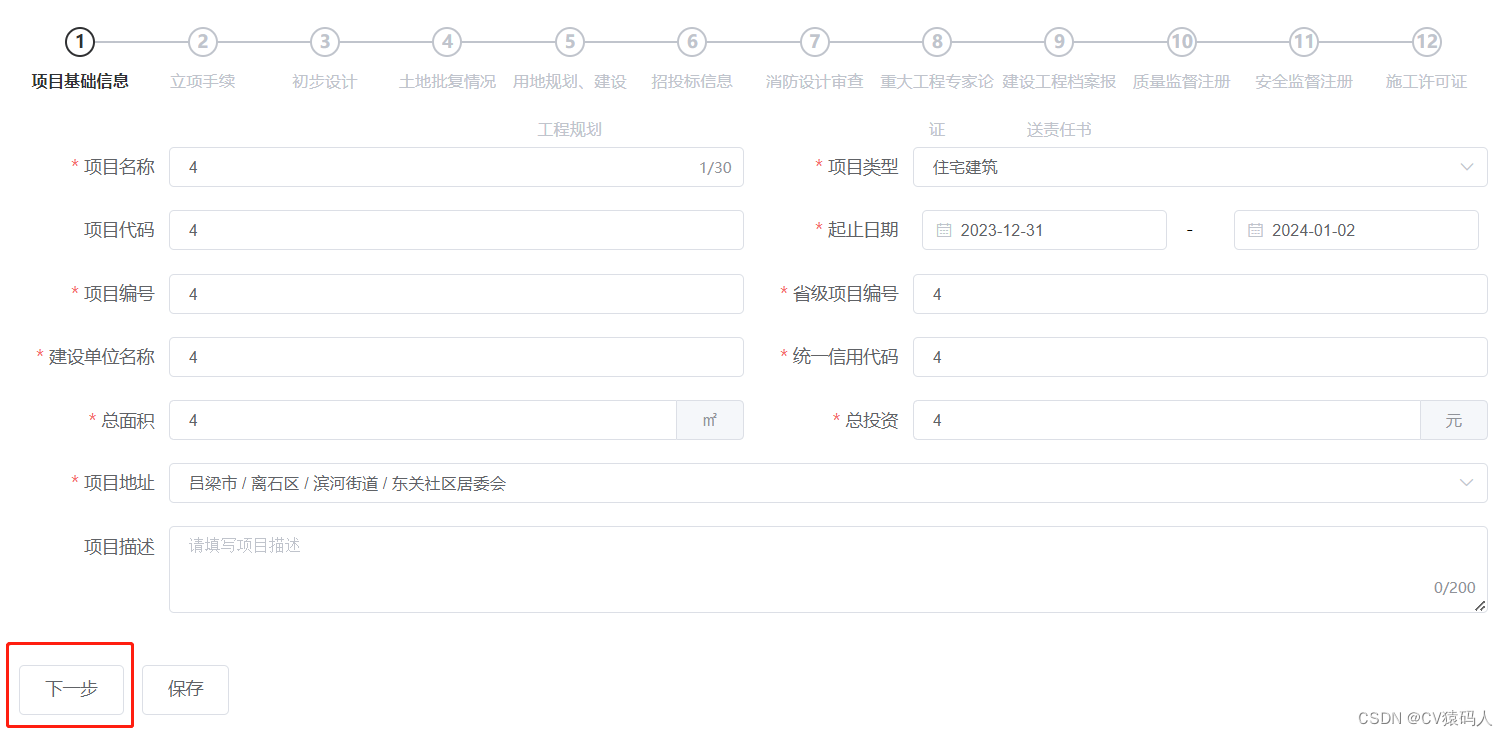Click step 6 circle icon

pyautogui.click(x=692, y=42)
